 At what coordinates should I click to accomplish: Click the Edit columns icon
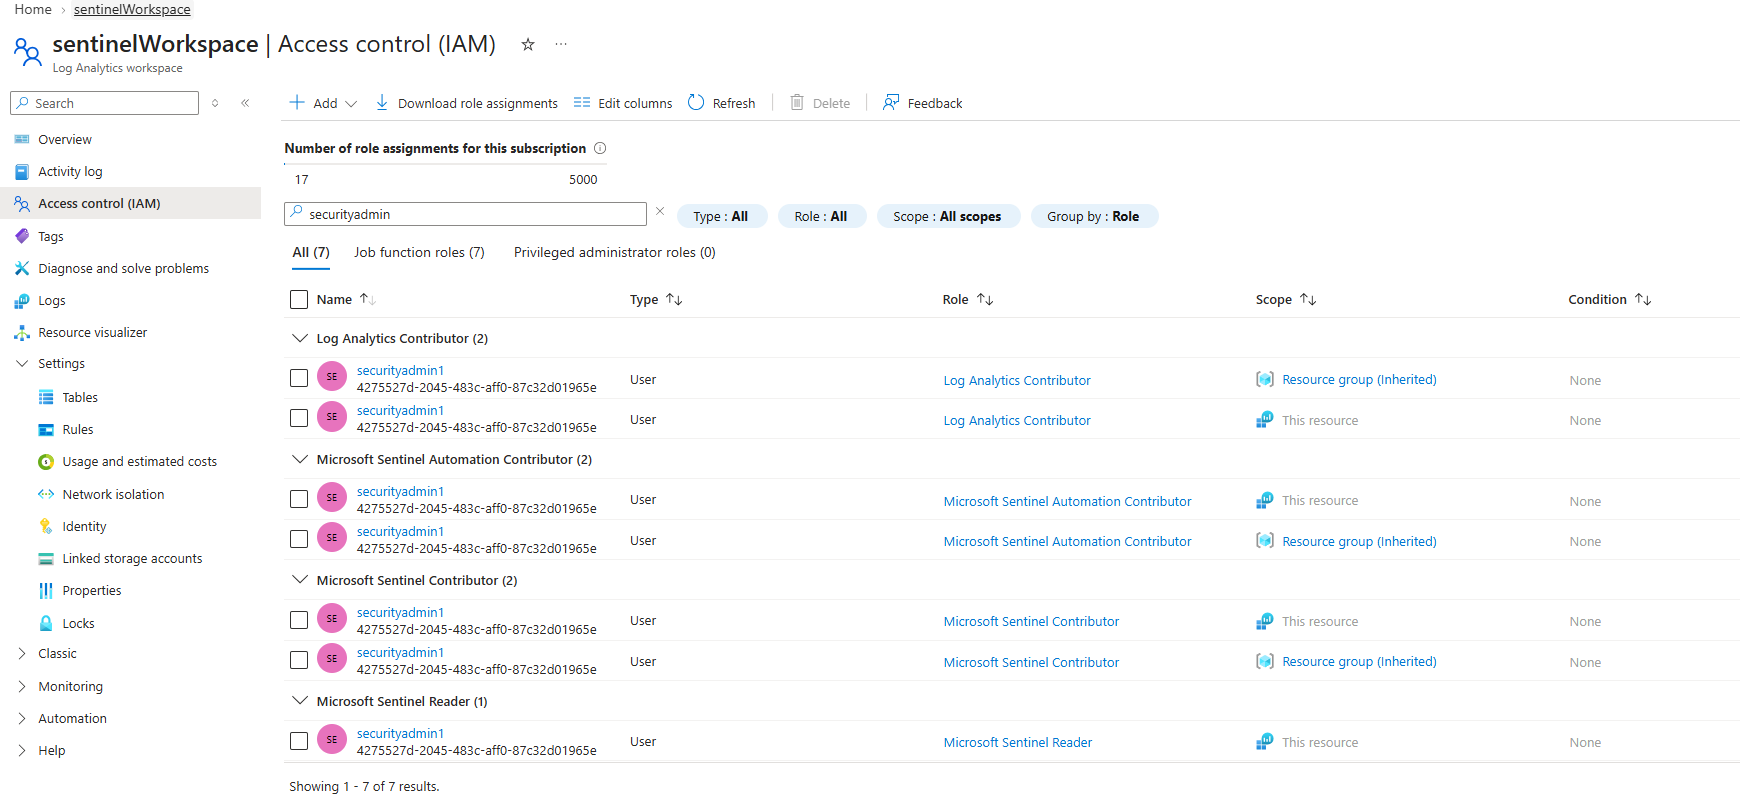coord(582,103)
